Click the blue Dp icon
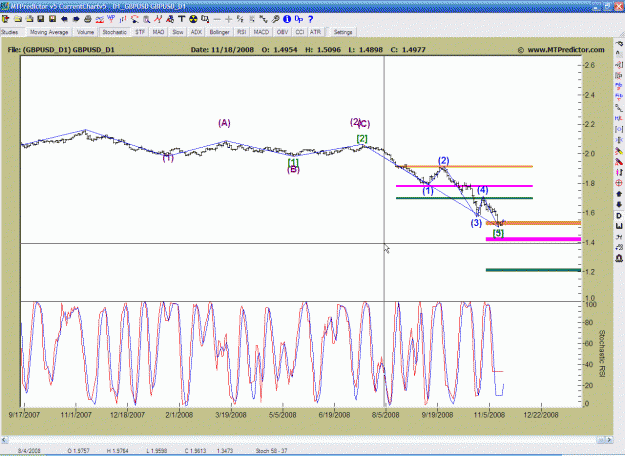Image resolution: width=625 pixels, height=456 pixels. coord(299,19)
